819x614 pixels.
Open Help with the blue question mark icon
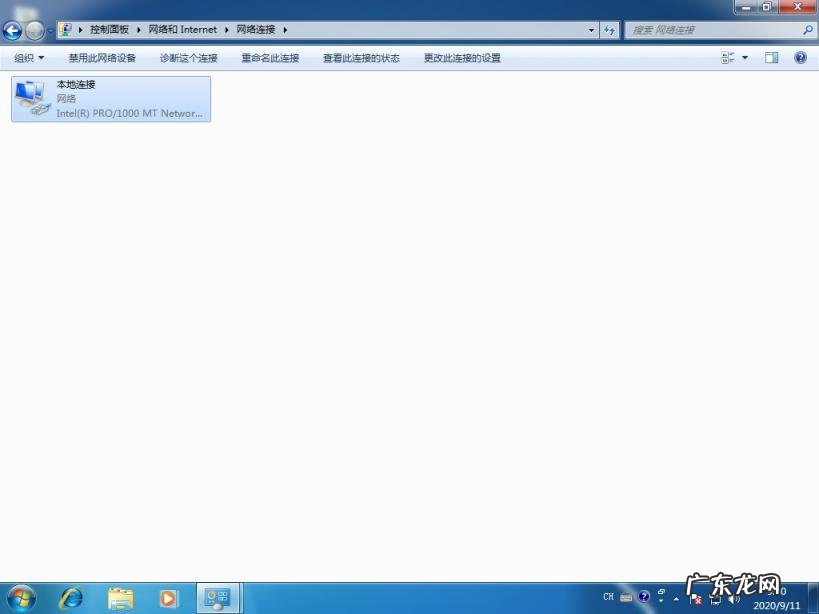tap(800, 57)
